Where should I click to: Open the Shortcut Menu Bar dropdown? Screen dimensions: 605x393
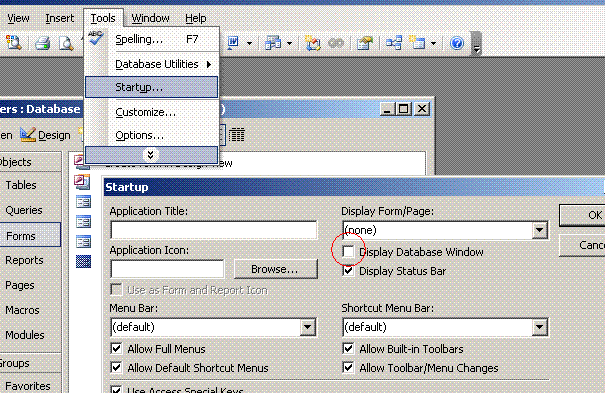(539, 327)
